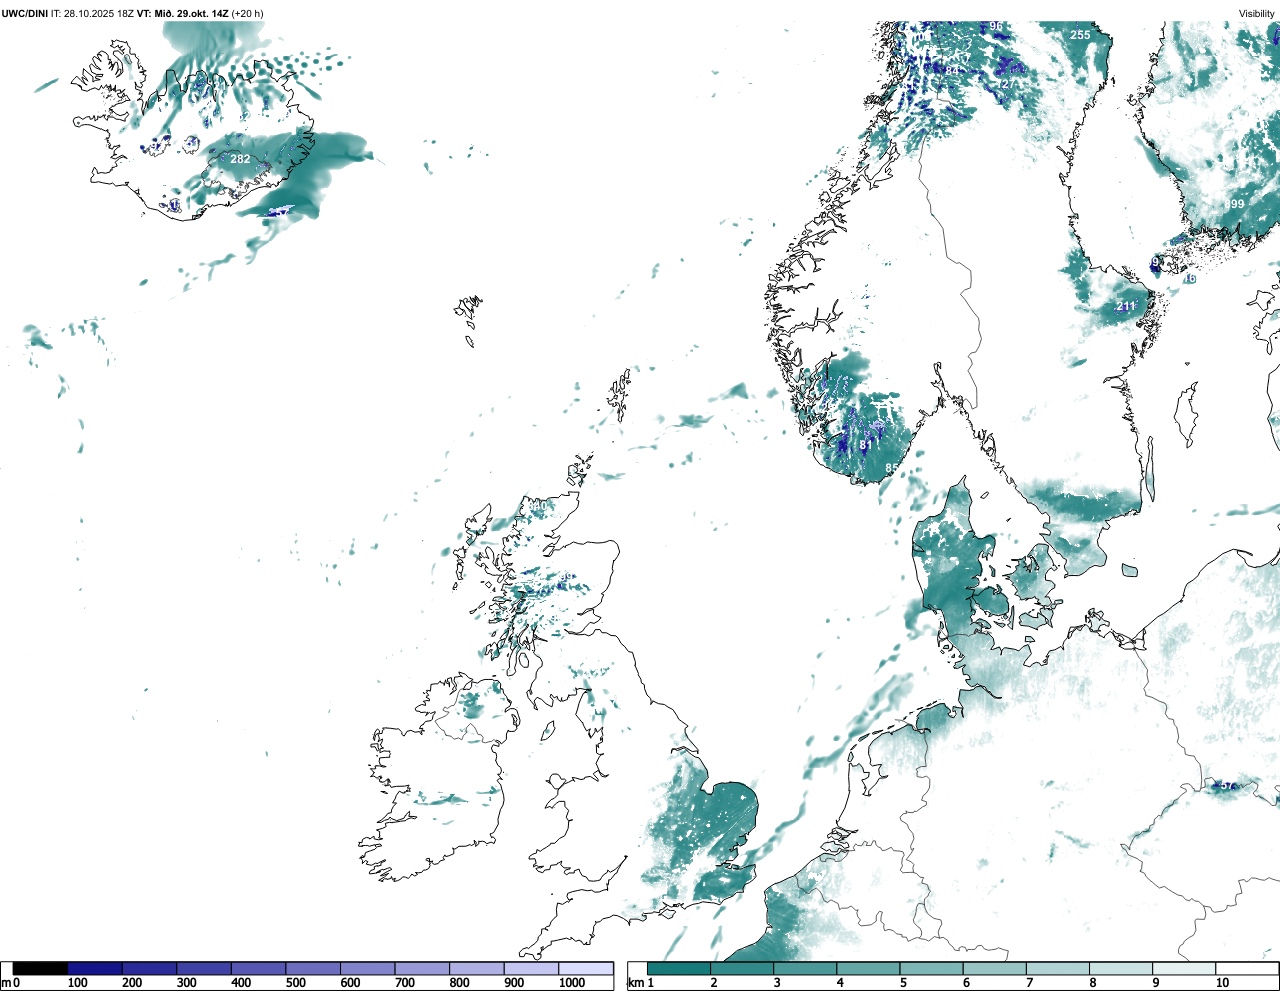Choose the lightest swatch right of 1000 m
The width and height of the screenshot is (1280, 991).
coord(586,968)
